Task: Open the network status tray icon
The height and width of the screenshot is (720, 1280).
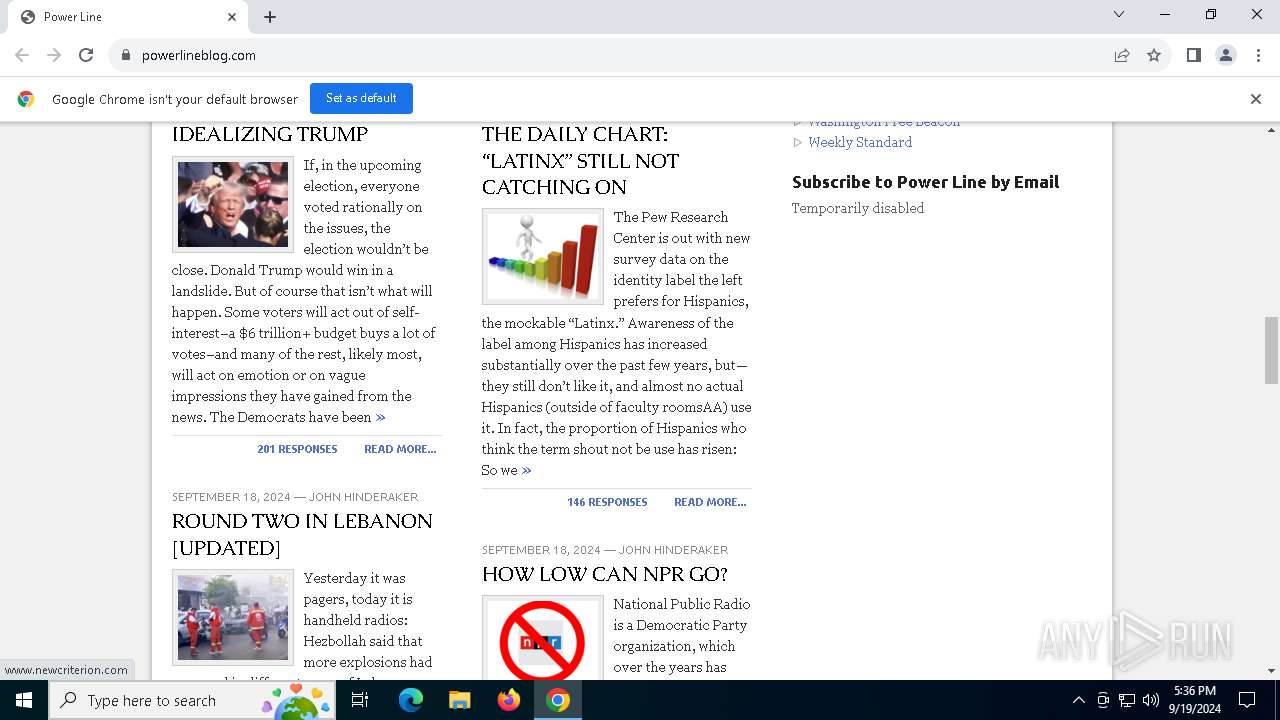Action: (1127, 700)
